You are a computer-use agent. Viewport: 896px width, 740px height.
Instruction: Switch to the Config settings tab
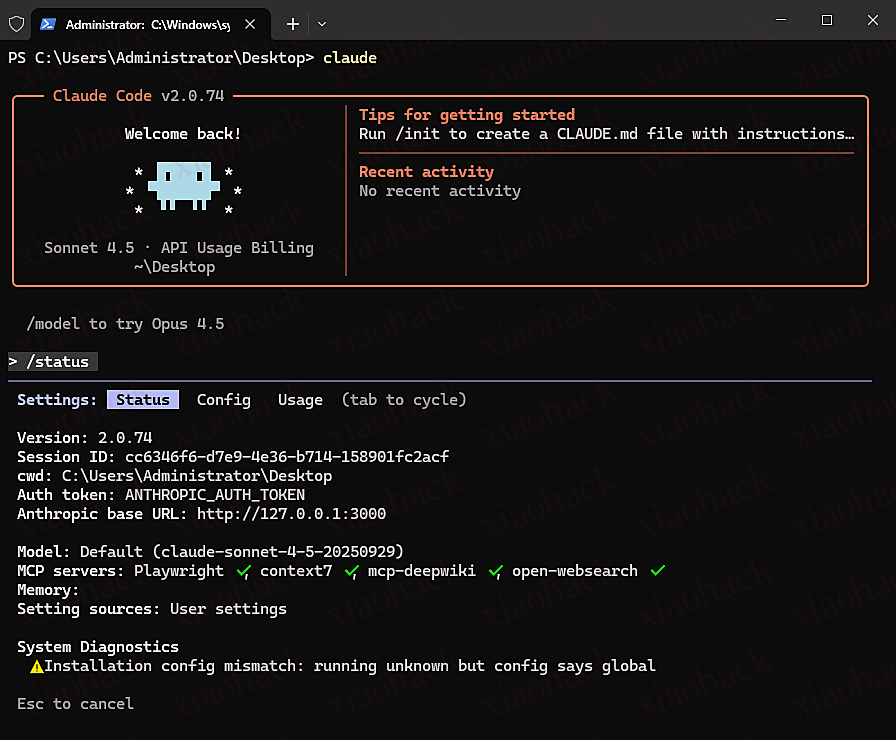(x=223, y=400)
